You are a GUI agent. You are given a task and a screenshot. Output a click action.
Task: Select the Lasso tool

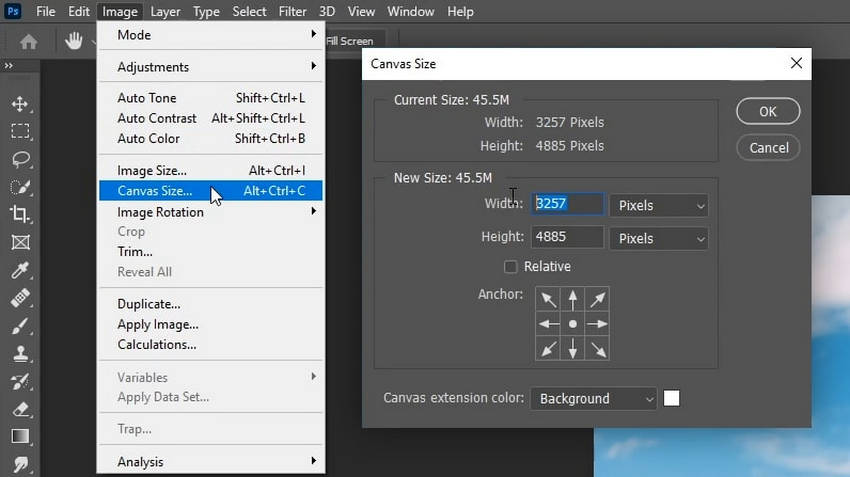(21, 159)
